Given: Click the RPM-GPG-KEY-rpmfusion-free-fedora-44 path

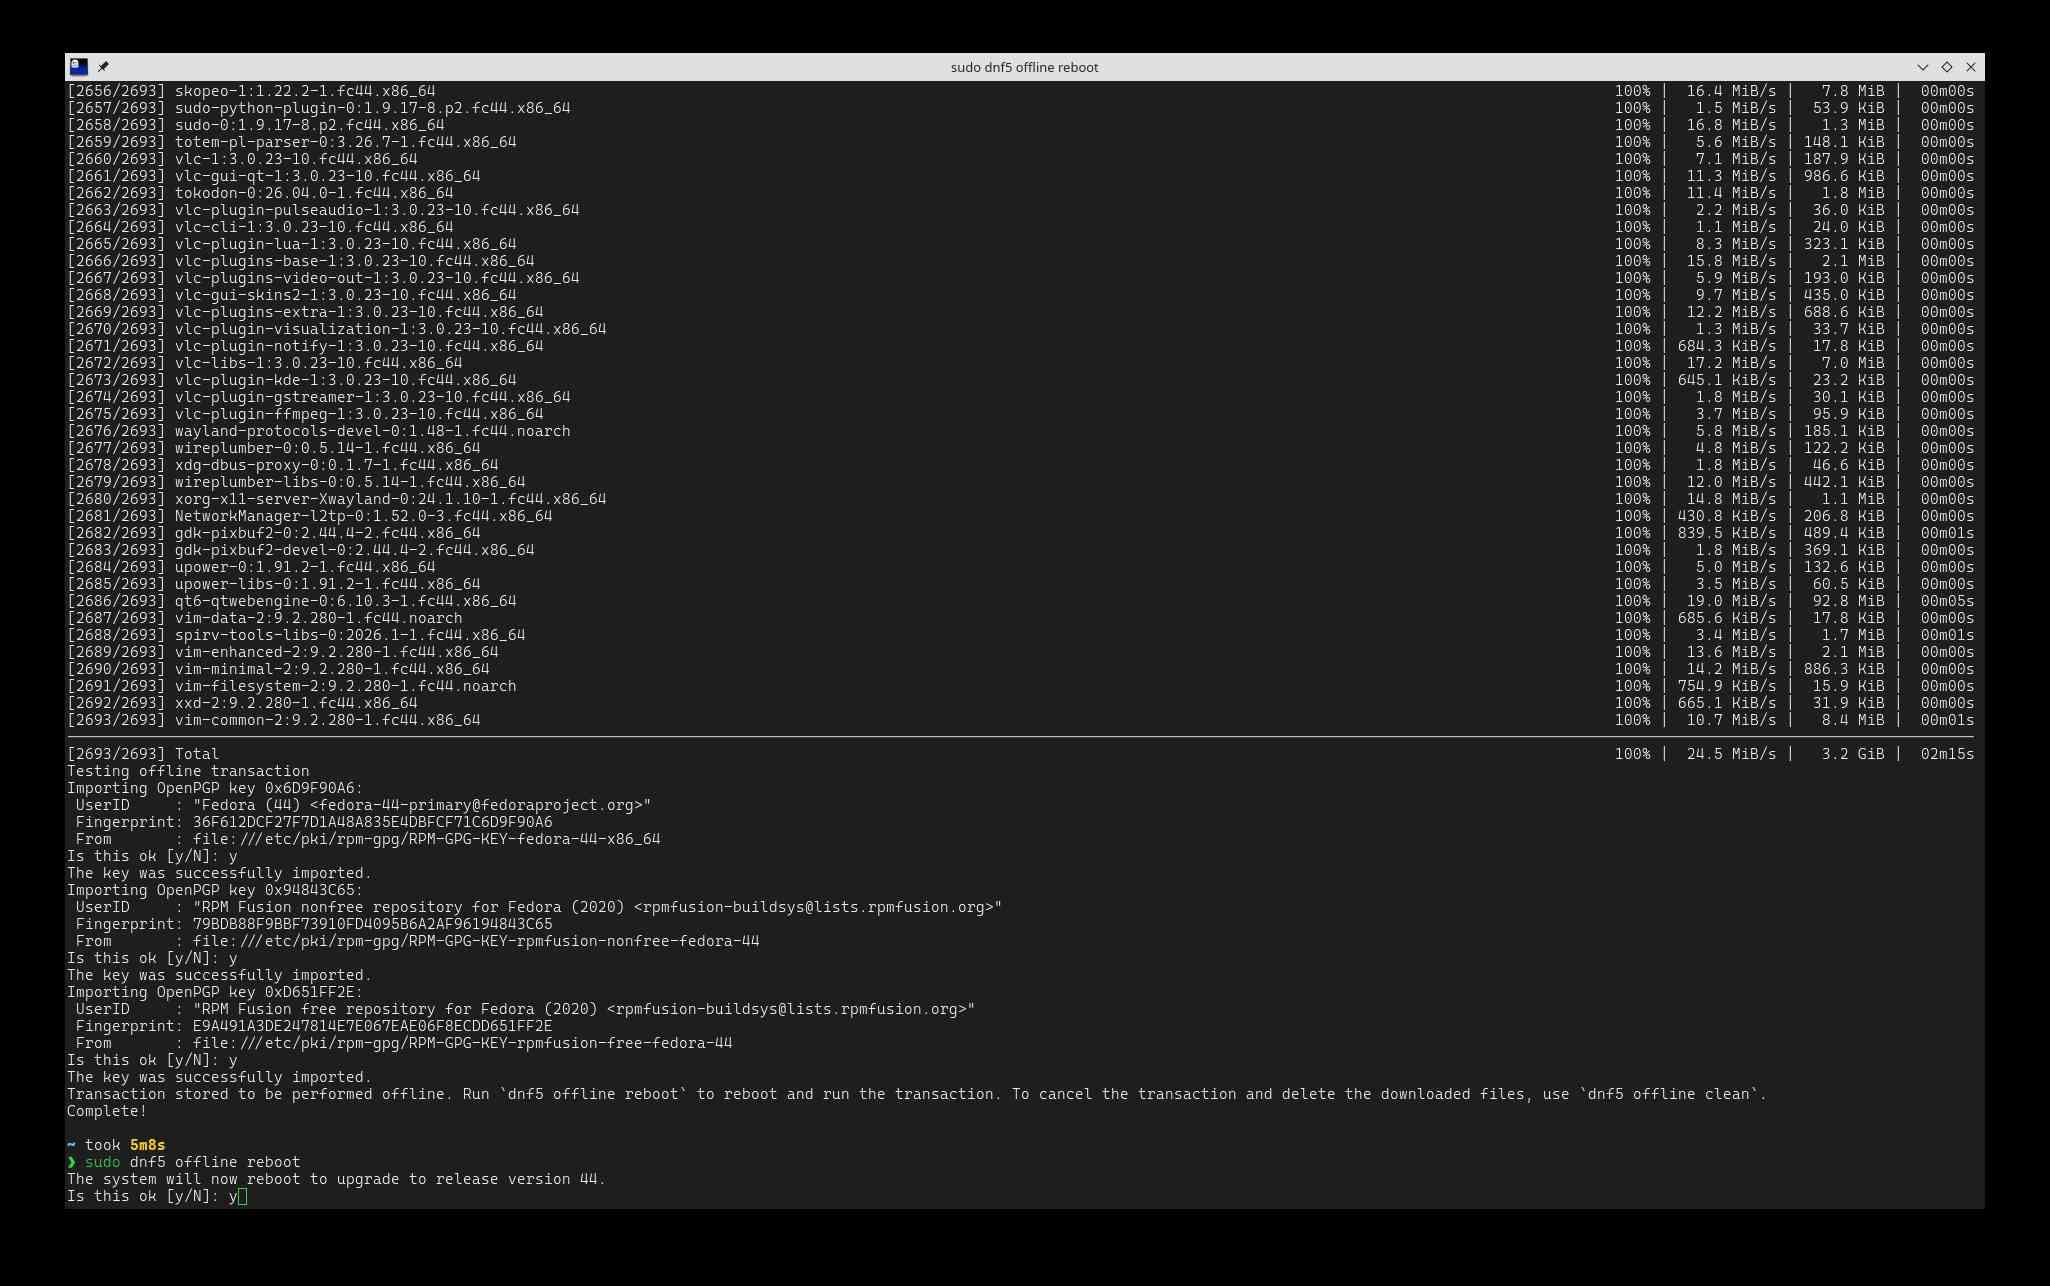Looking at the screenshot, I should coord(462,1043).
